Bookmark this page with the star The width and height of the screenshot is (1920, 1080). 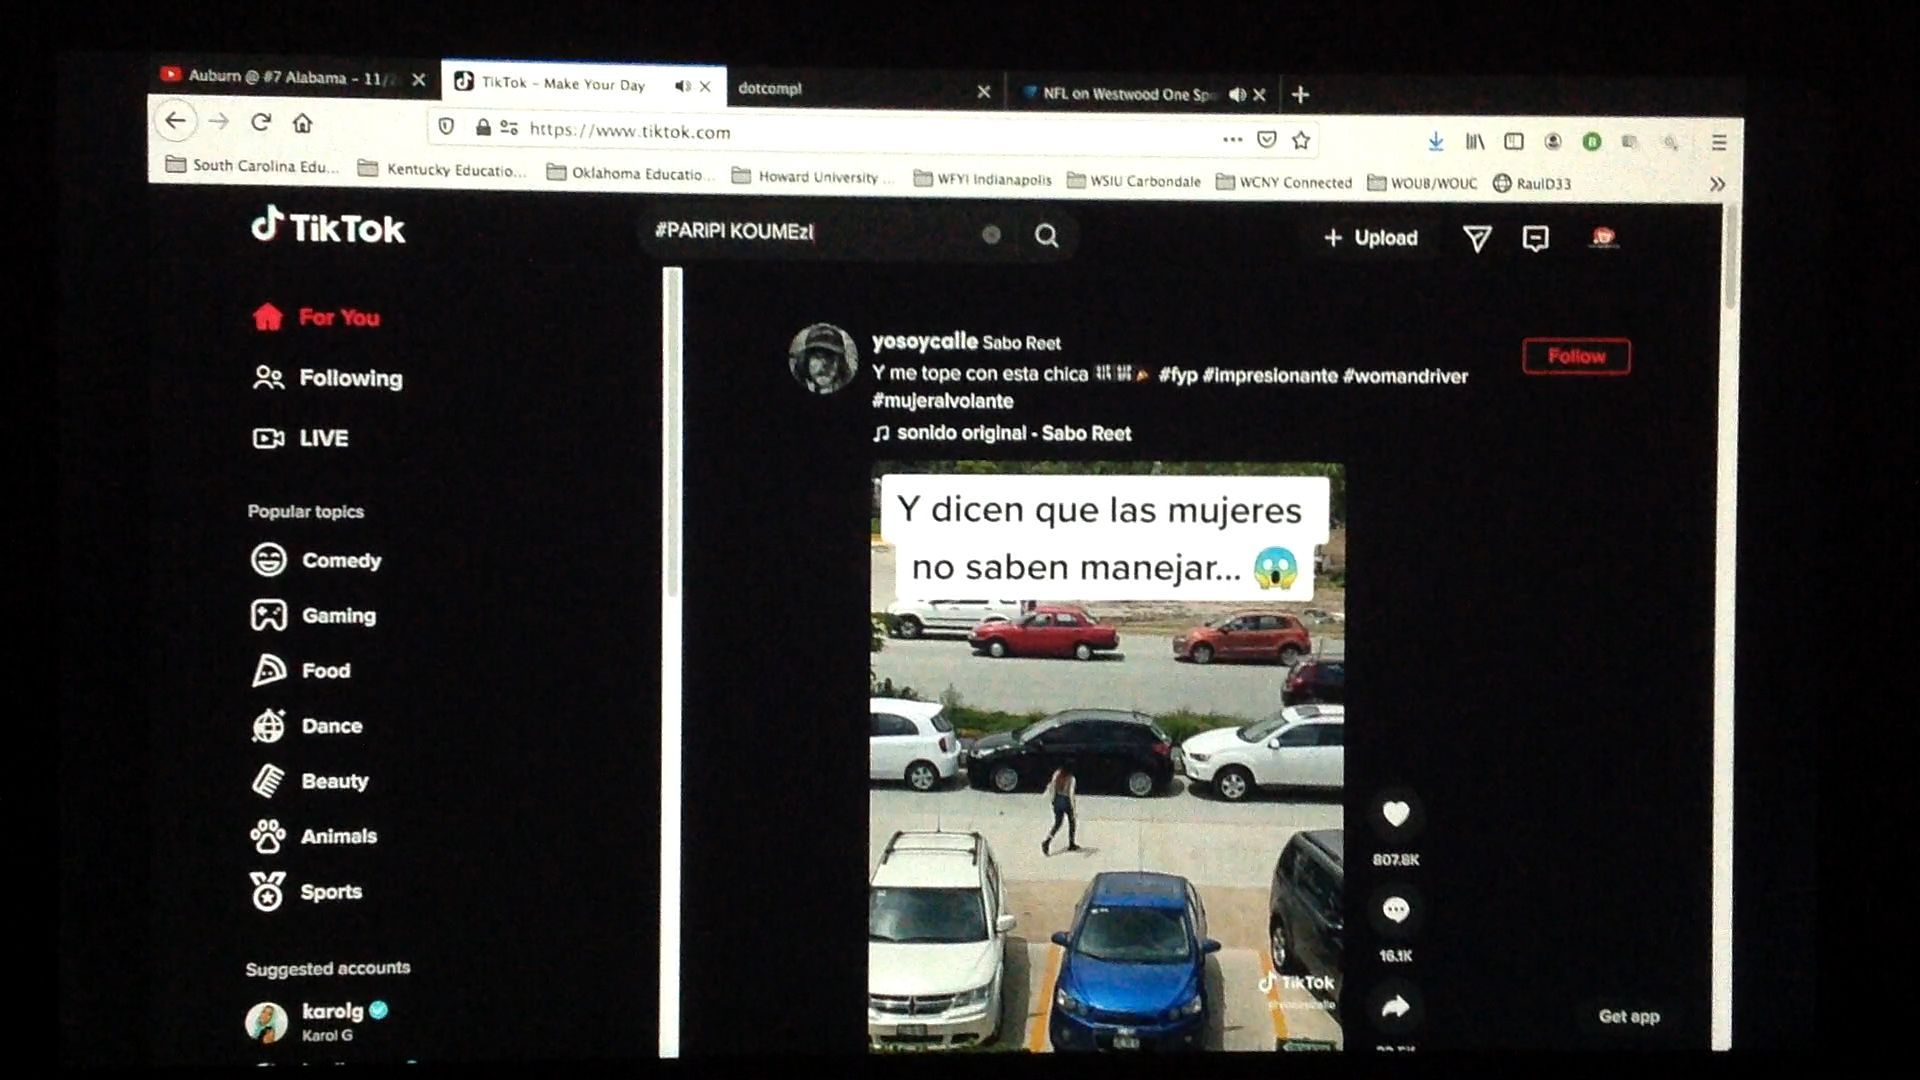(1301, 140)
